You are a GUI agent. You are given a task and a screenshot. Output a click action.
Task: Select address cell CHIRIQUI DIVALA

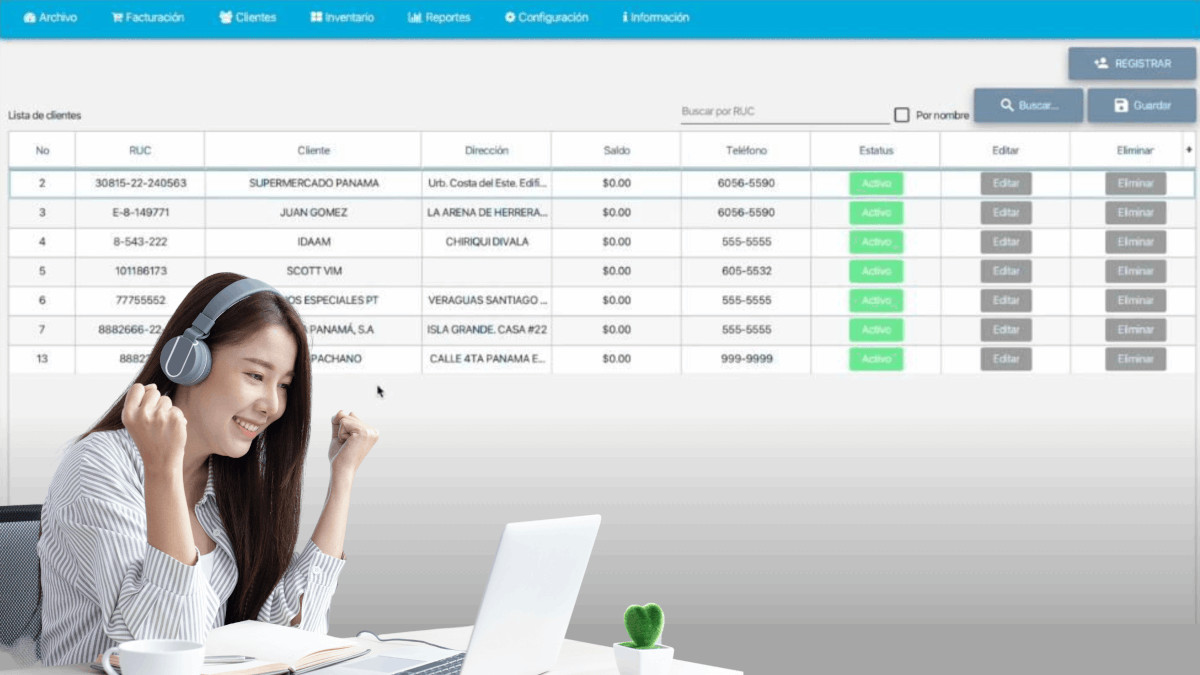coord(486,242)
